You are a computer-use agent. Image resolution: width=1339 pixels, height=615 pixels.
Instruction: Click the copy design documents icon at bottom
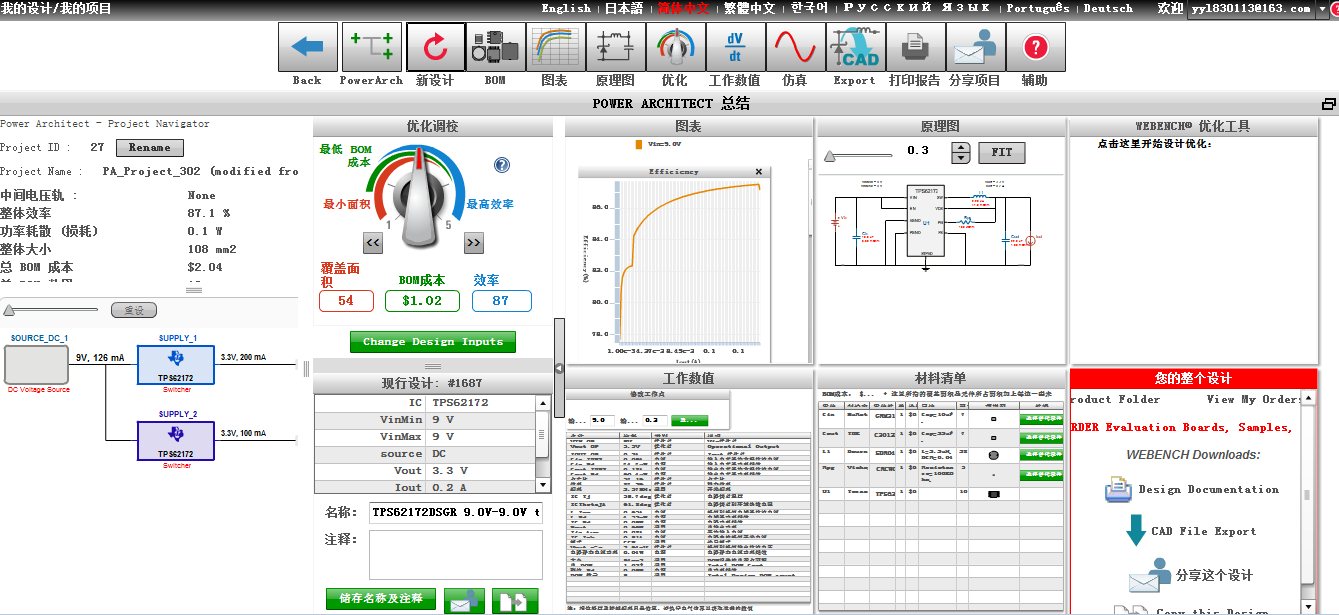(515, 601)
